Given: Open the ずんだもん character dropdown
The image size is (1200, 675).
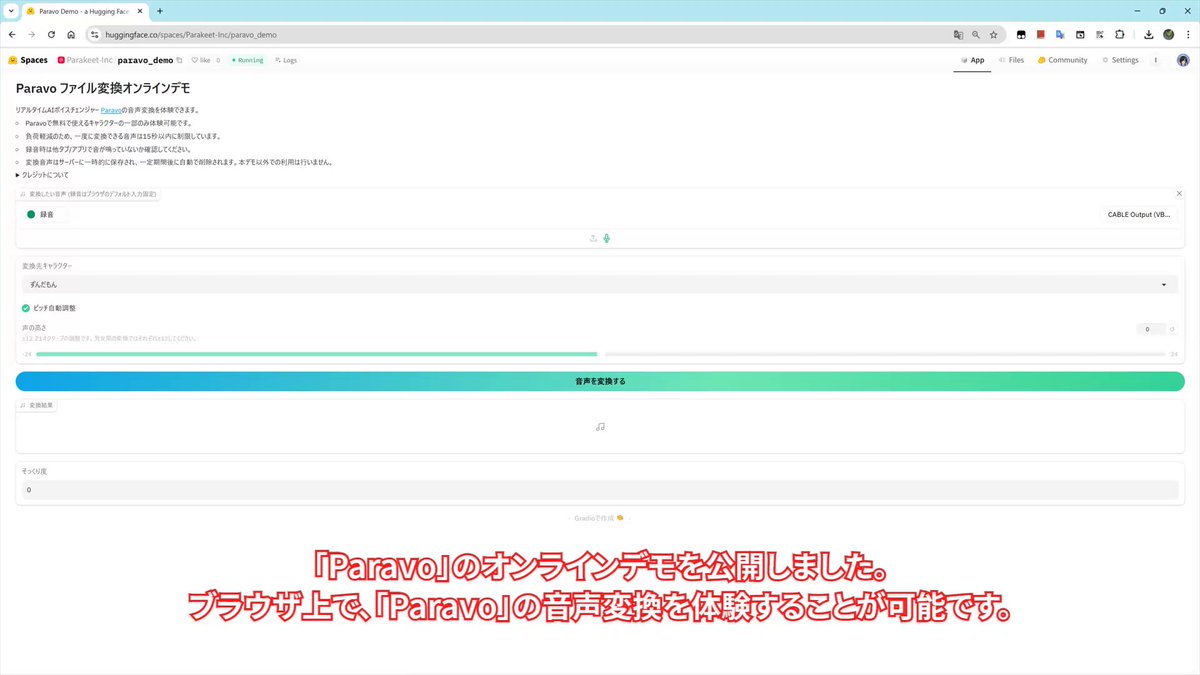Looking at the screenshot, I should (600, 285).
